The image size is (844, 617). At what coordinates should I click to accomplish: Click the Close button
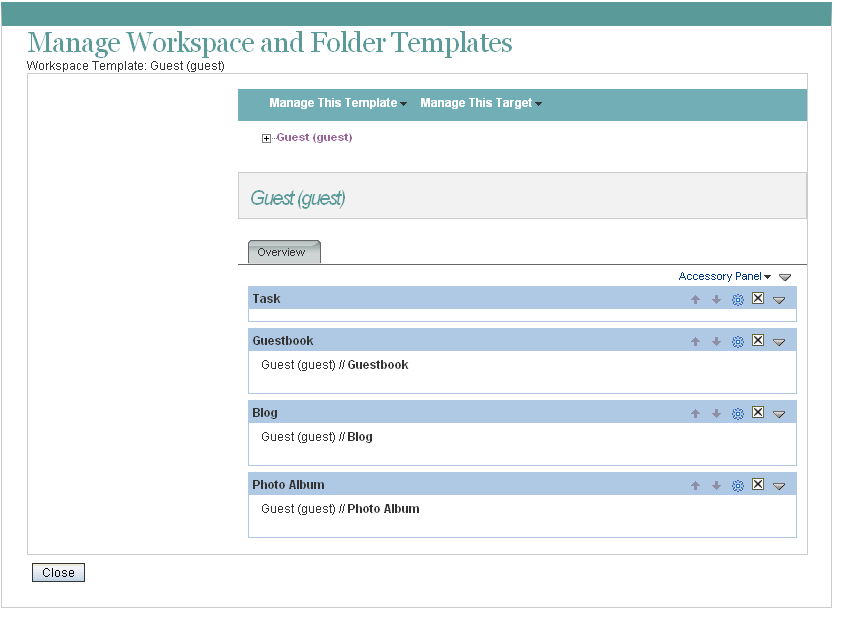click(x=58, y=572)
